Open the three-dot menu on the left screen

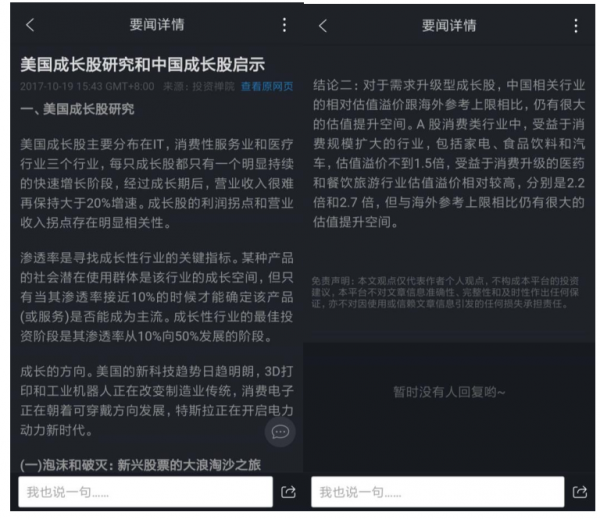tap(284, 25)
